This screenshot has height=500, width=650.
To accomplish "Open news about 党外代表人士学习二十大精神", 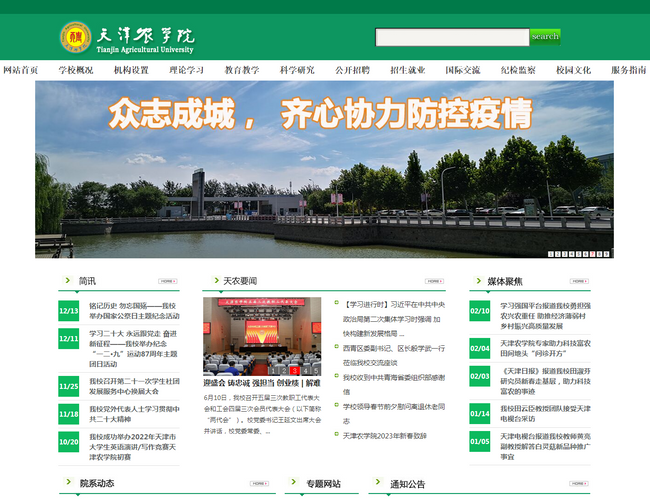I will tap(134, 414).
